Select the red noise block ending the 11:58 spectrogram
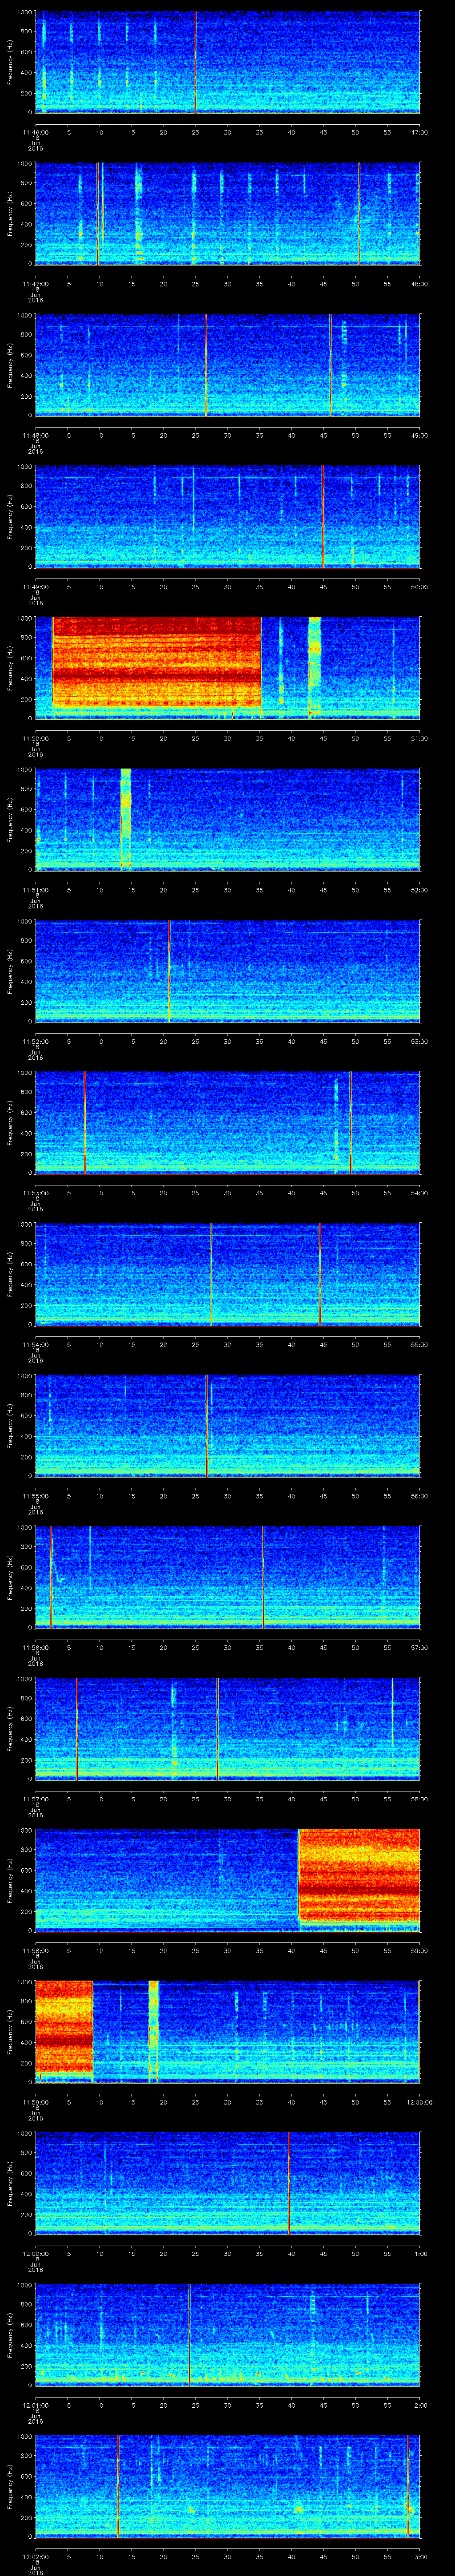 (359, 1874)
